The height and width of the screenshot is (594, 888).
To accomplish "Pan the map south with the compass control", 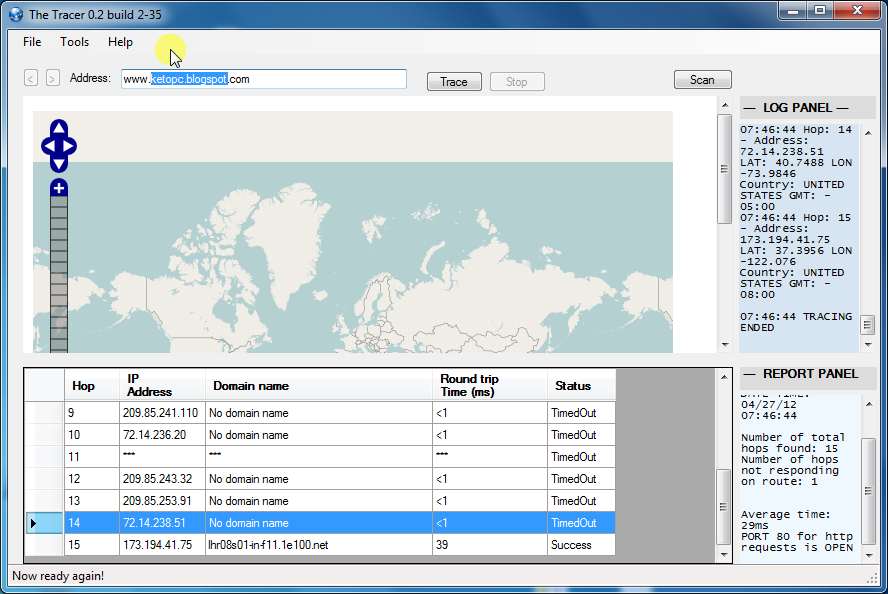I will tap(58, 163).
